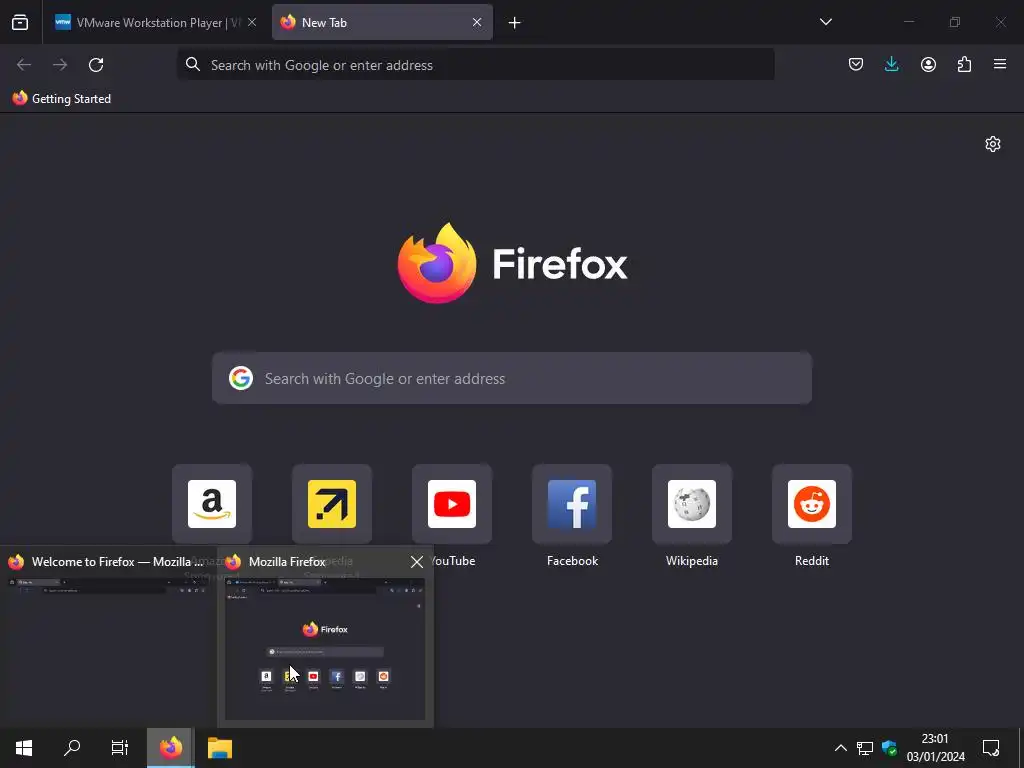
Task: Click the Google search box on page
Action: coord(512,378)
